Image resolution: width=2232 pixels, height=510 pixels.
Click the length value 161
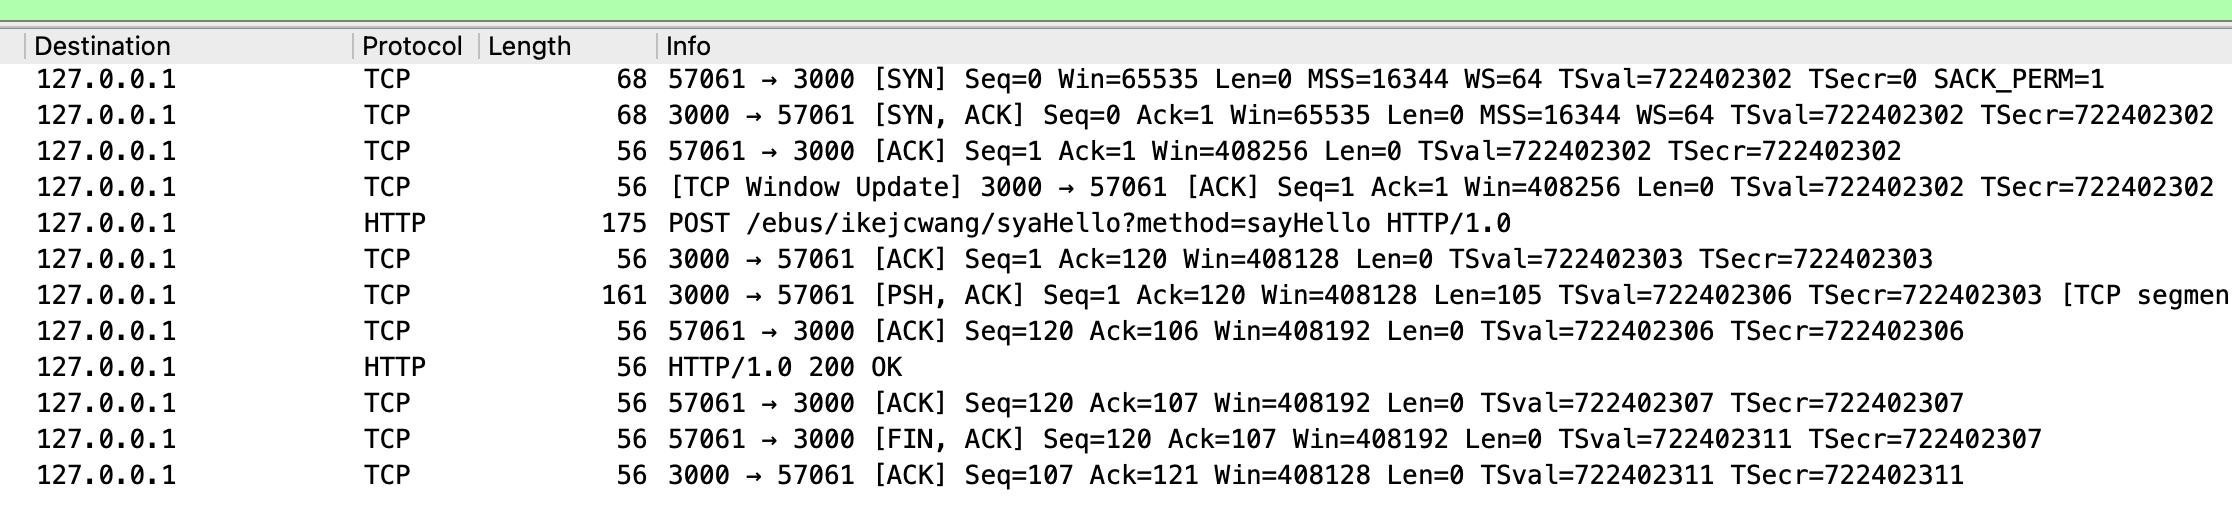(x=624, y=295)
